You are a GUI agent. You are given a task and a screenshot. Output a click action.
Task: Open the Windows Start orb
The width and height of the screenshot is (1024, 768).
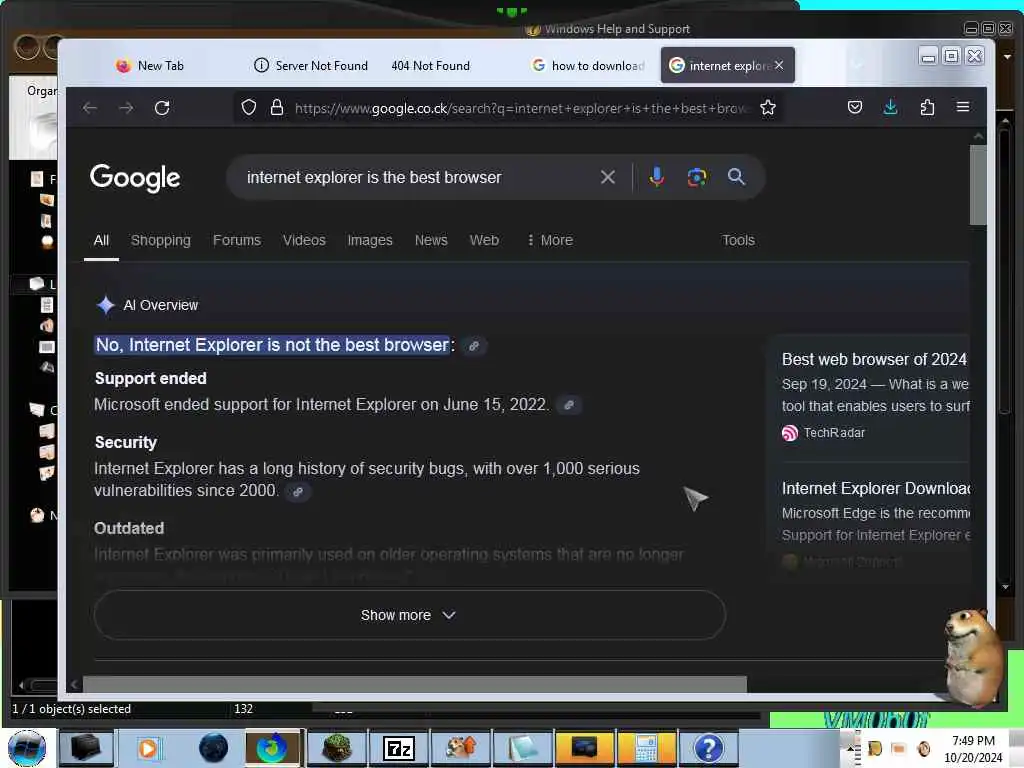(x=27, y=748)
